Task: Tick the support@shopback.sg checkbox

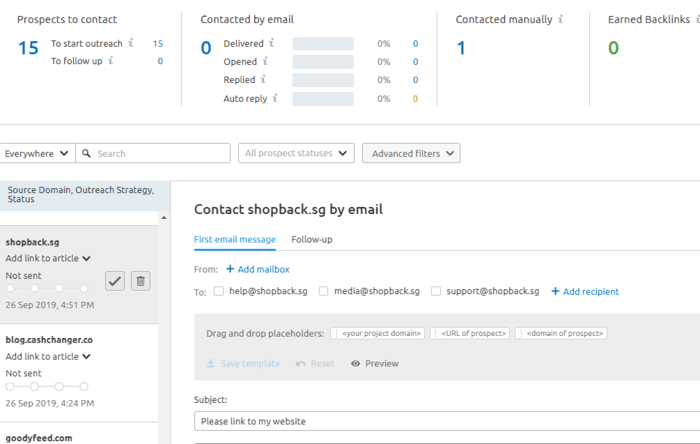Action: coord(436,291)
